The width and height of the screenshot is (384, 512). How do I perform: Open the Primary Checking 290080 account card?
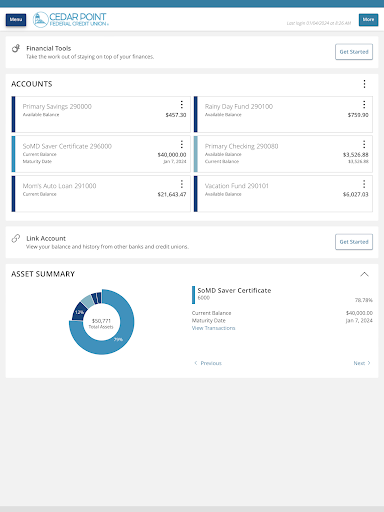pos(283,154)
